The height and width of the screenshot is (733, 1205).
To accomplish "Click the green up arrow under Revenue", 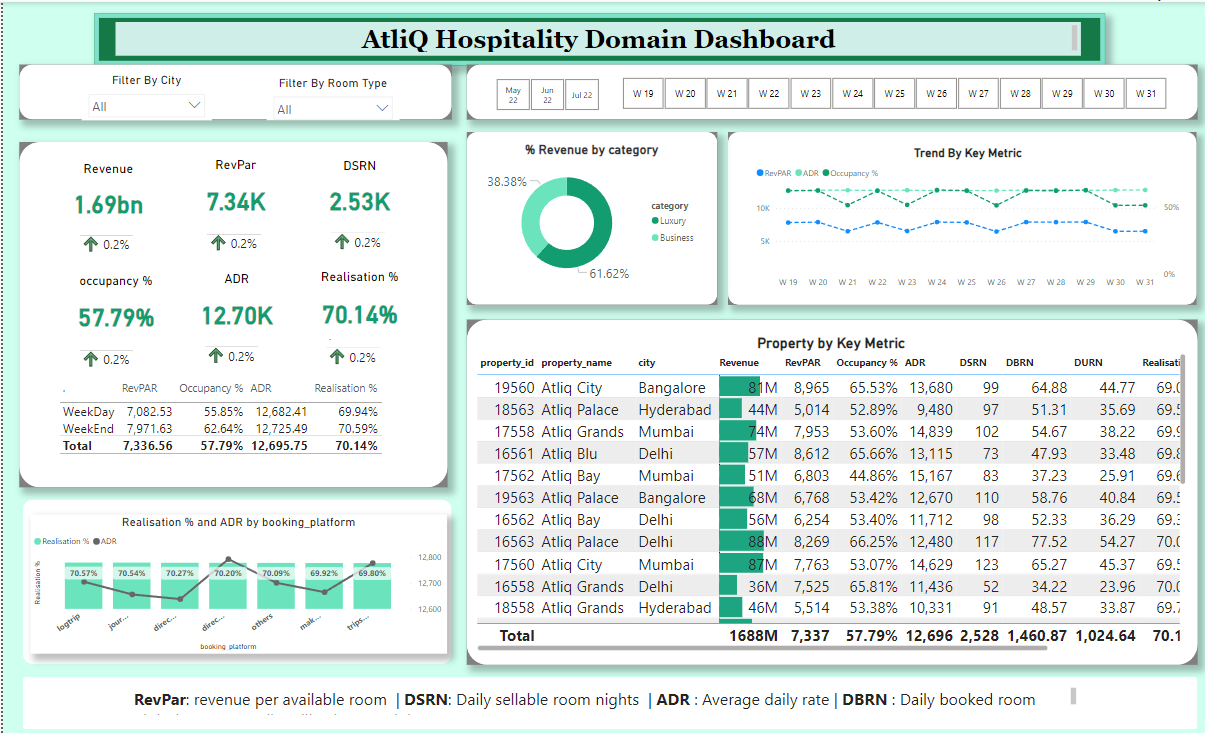I will (x=91, y=244).
